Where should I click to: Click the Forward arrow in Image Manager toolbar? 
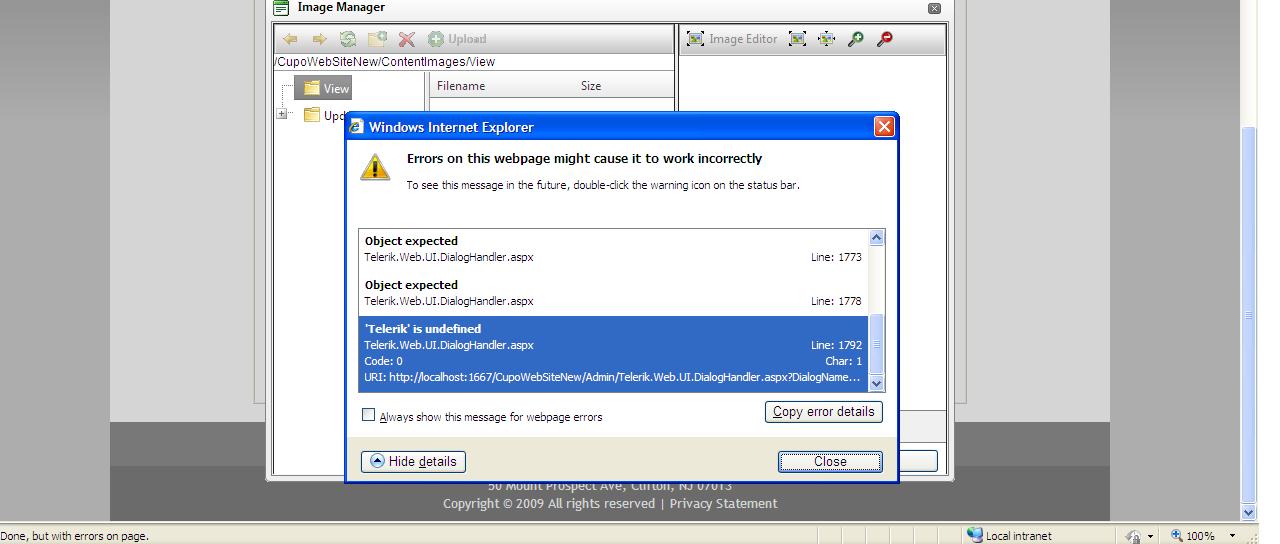pos(319,39)
